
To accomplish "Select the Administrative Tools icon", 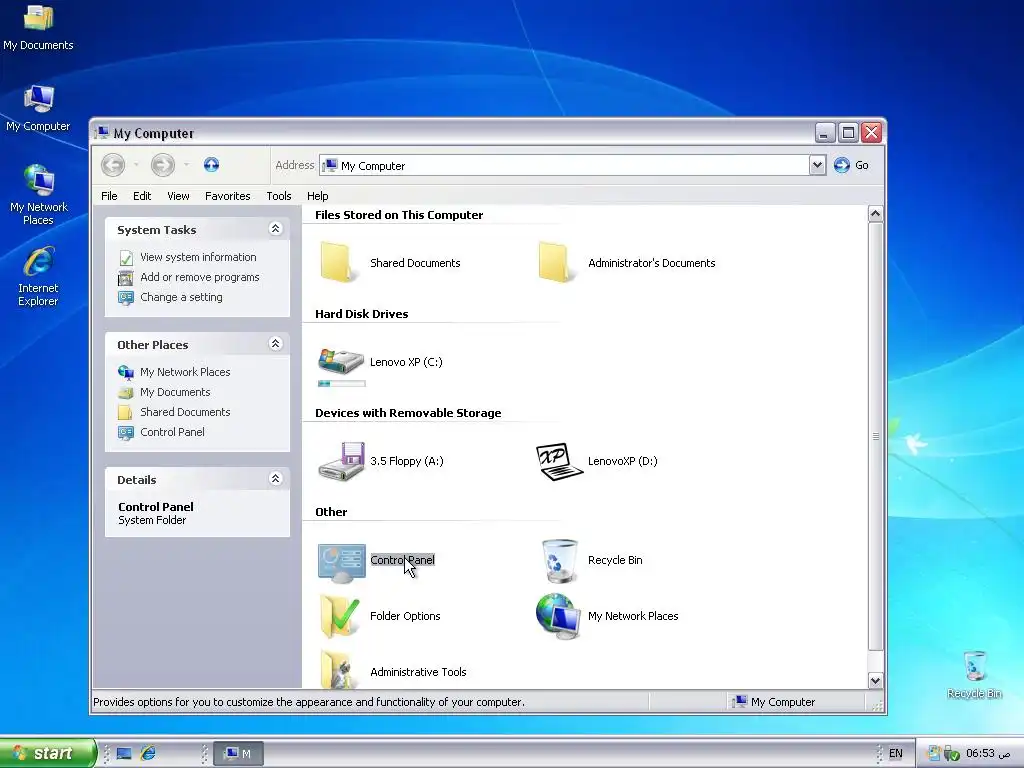I will point(340,670).
